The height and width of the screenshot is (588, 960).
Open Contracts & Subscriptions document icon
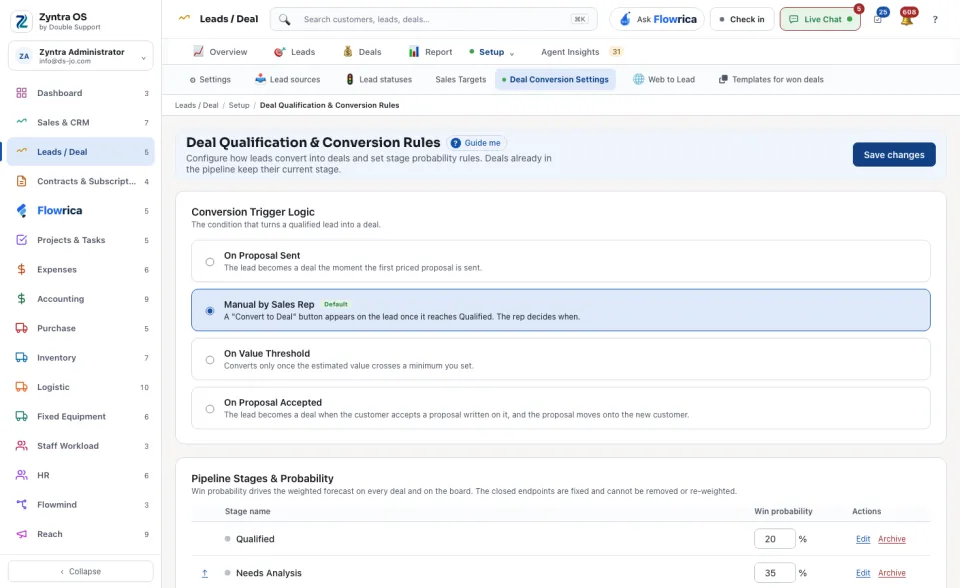tap(21, 181)
